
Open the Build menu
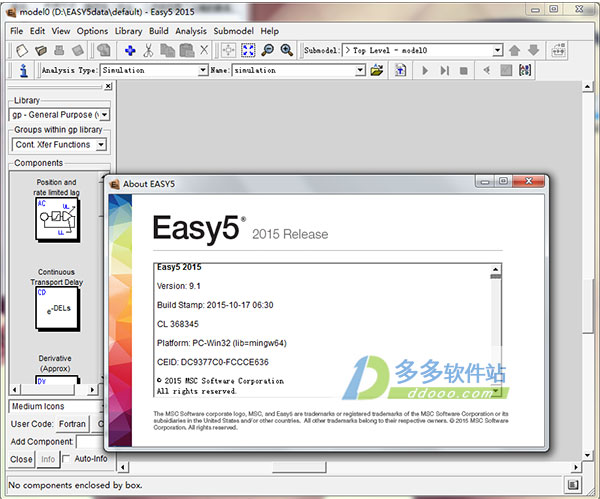[158, 31]
